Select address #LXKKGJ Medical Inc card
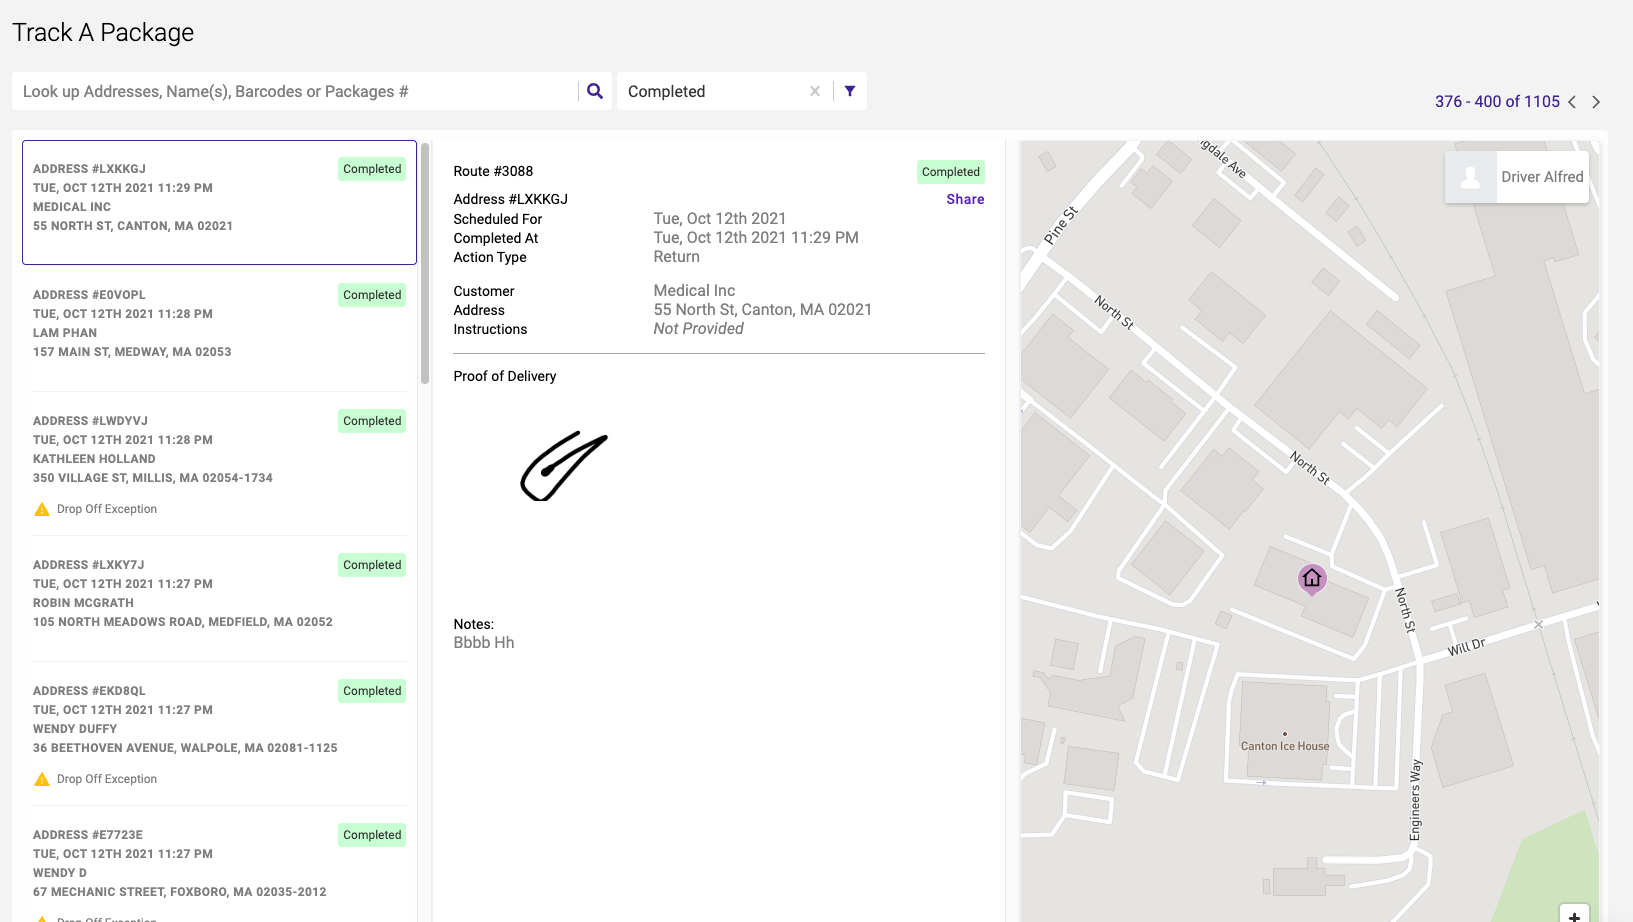The image size is (1633, 922). point(219,202)
